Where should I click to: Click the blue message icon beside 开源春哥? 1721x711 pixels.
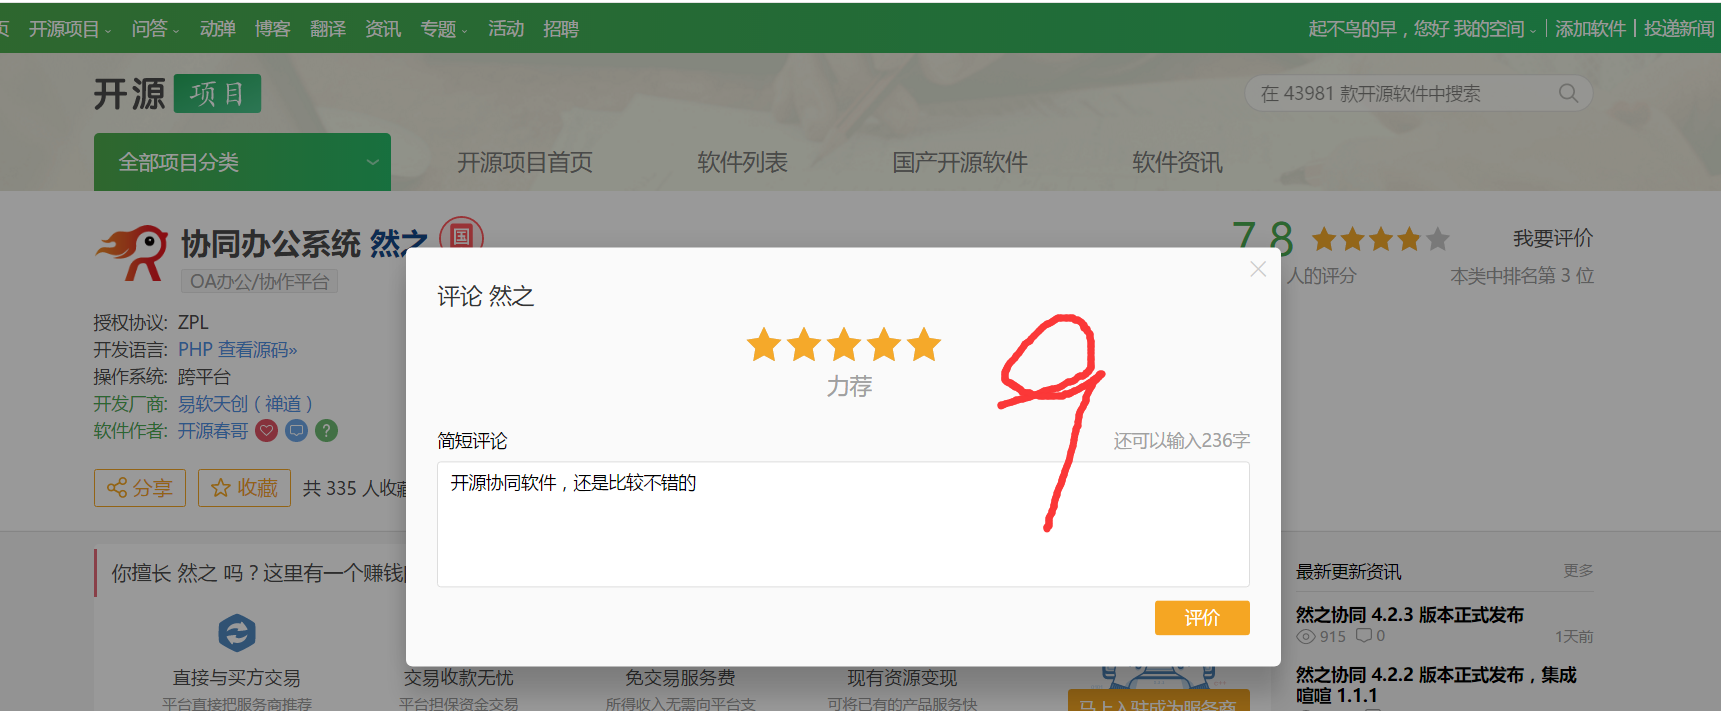click(x=296, y=431)
